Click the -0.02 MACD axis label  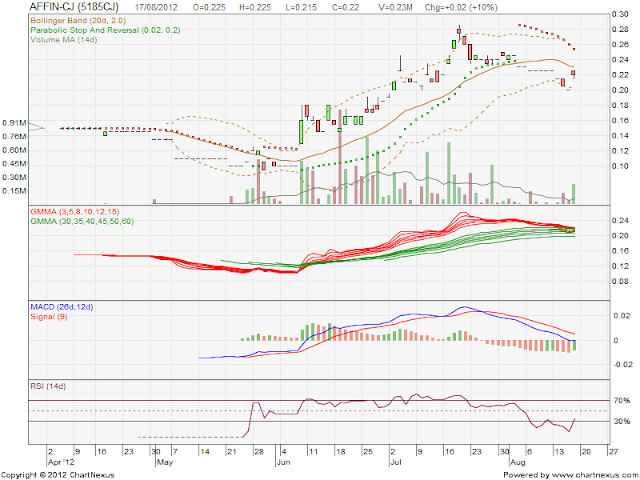click(622, 364)
